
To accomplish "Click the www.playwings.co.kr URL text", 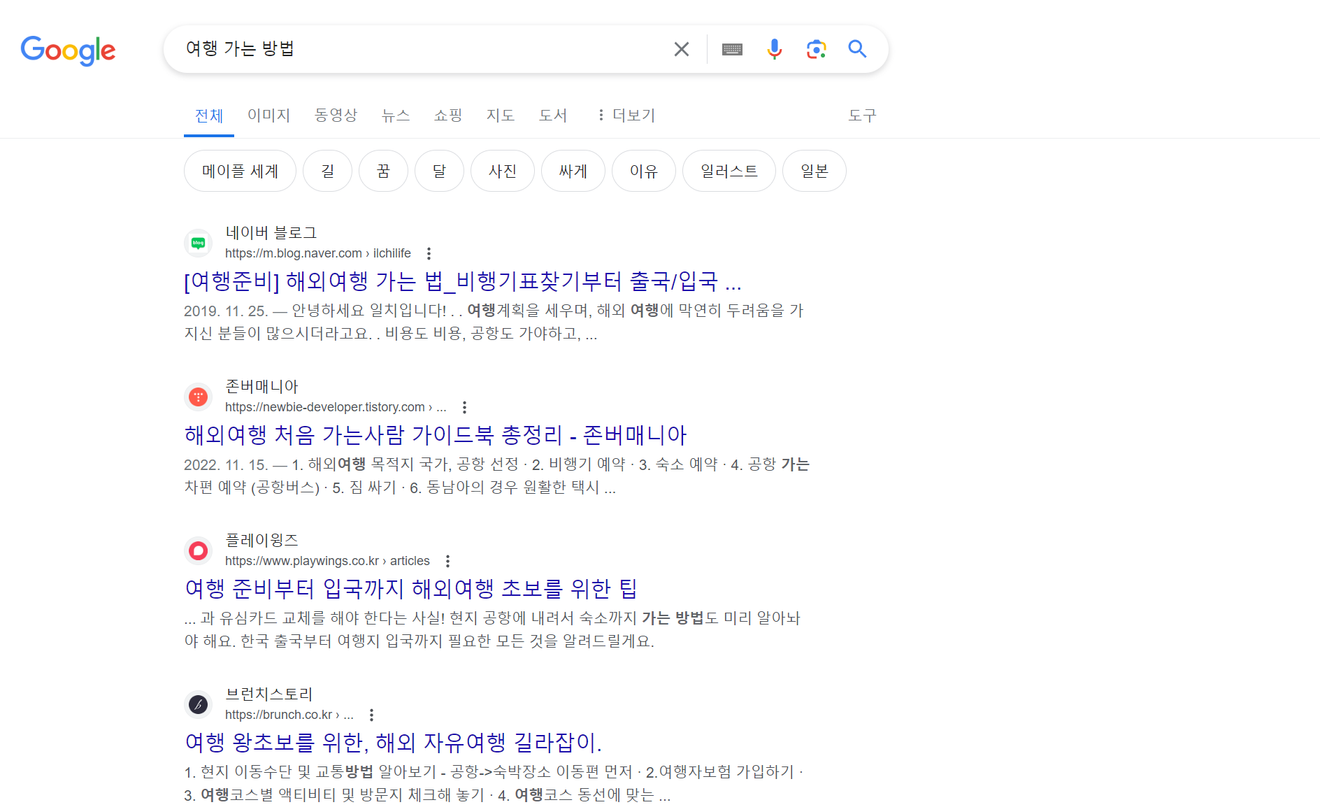I will coord(327,562).
